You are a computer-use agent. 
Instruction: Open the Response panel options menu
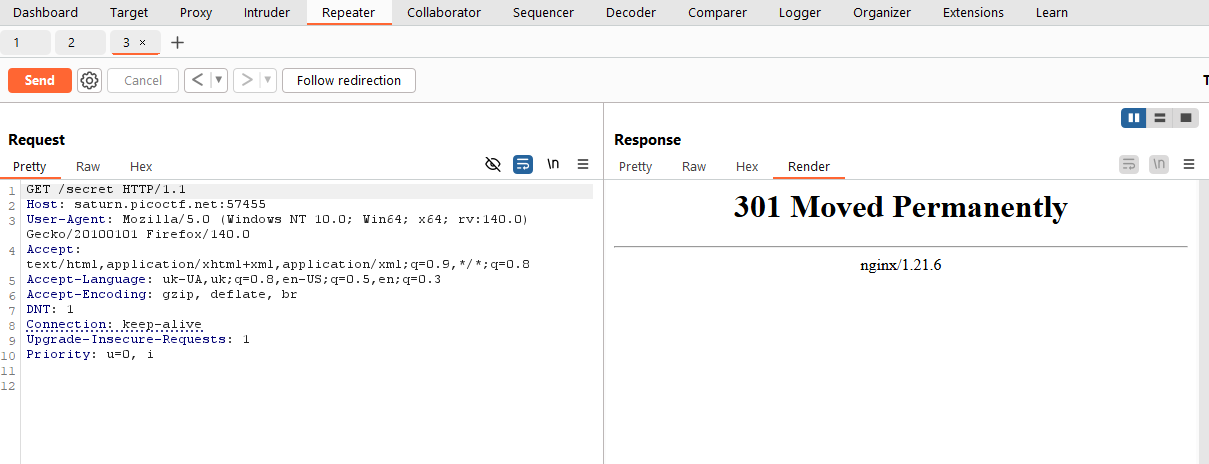pyautogui.click(x=1189, y=165)
